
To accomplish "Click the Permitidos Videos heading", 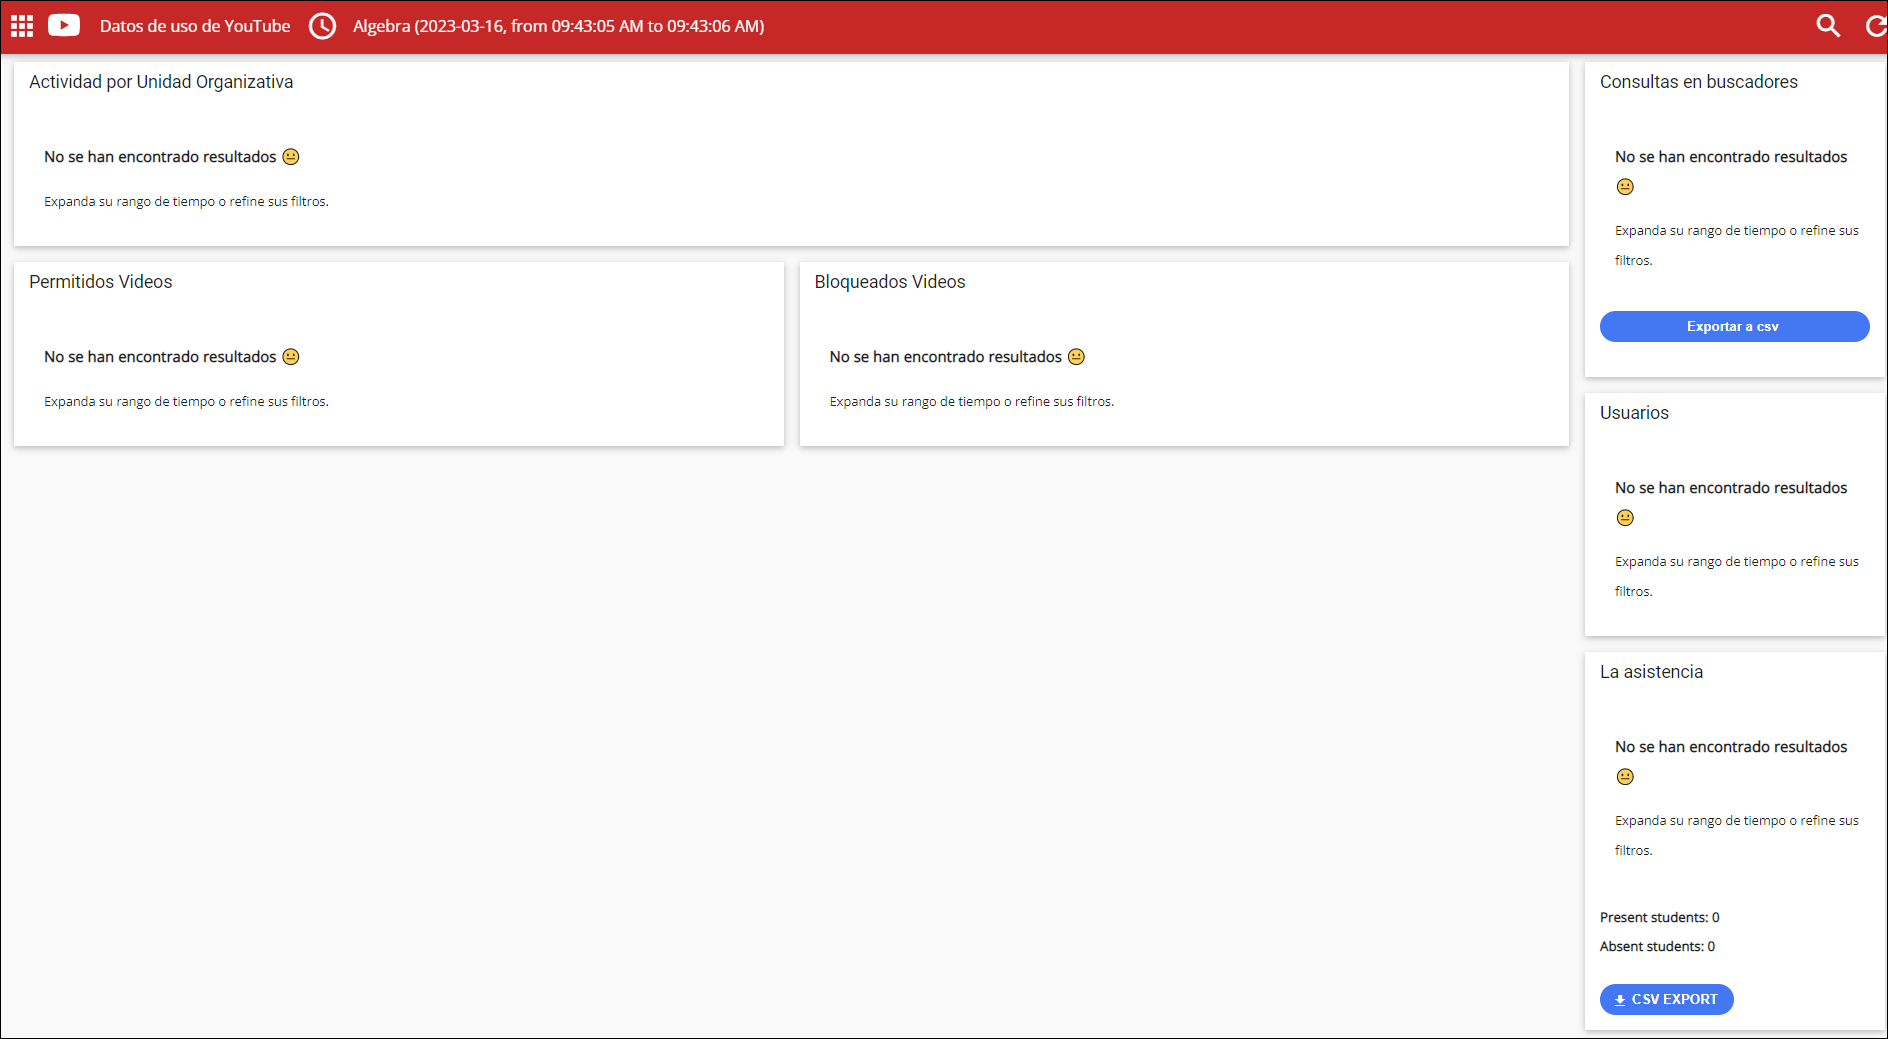I will 101,282.
